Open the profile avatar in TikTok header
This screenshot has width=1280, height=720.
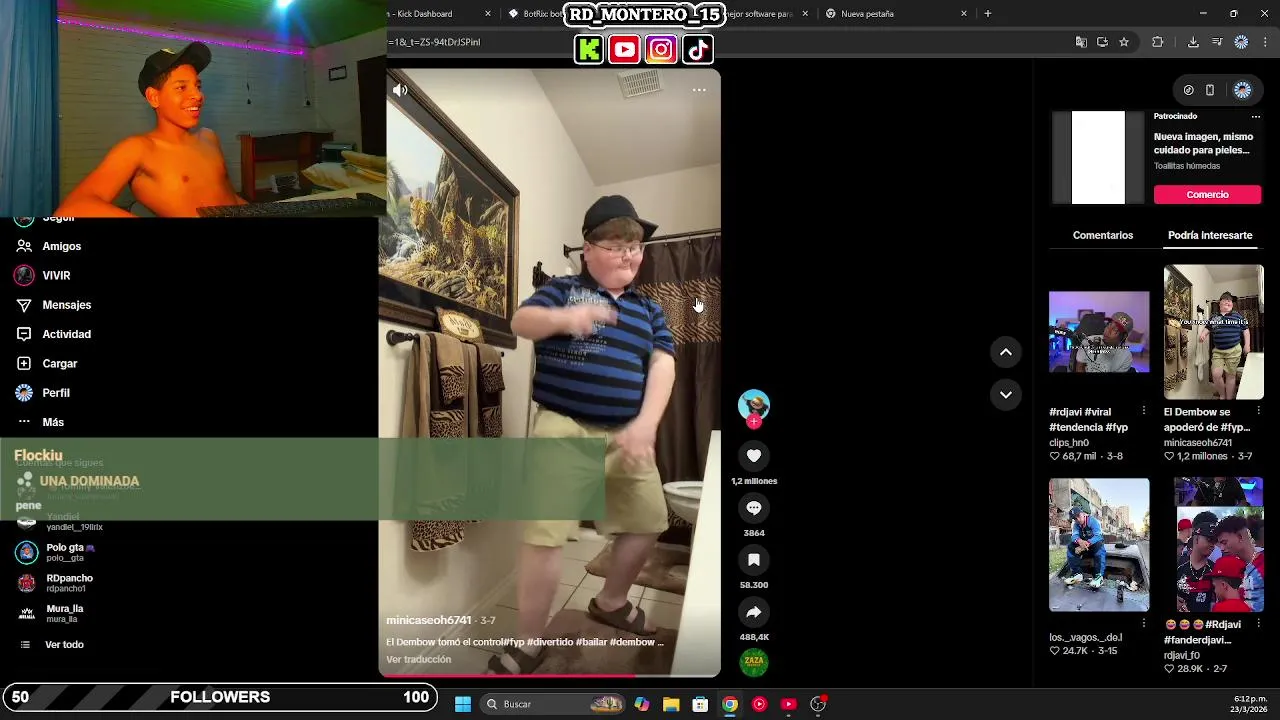tap(1242, 90)
